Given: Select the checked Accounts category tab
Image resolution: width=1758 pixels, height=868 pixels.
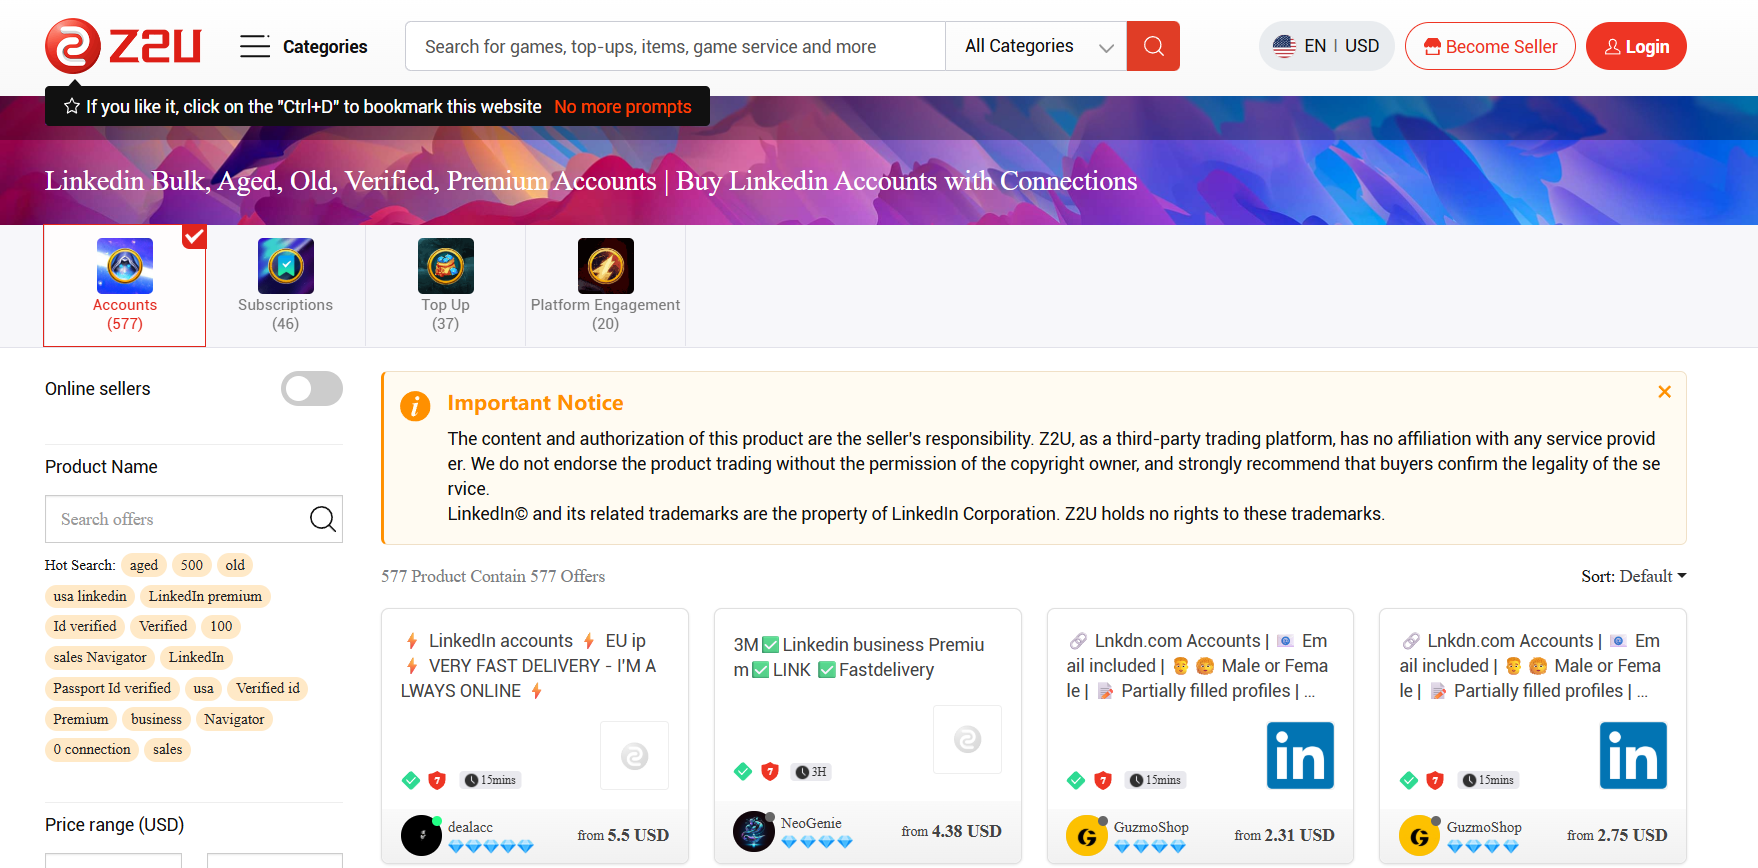Looking at the screenshot, I should (x=125, y=285).
